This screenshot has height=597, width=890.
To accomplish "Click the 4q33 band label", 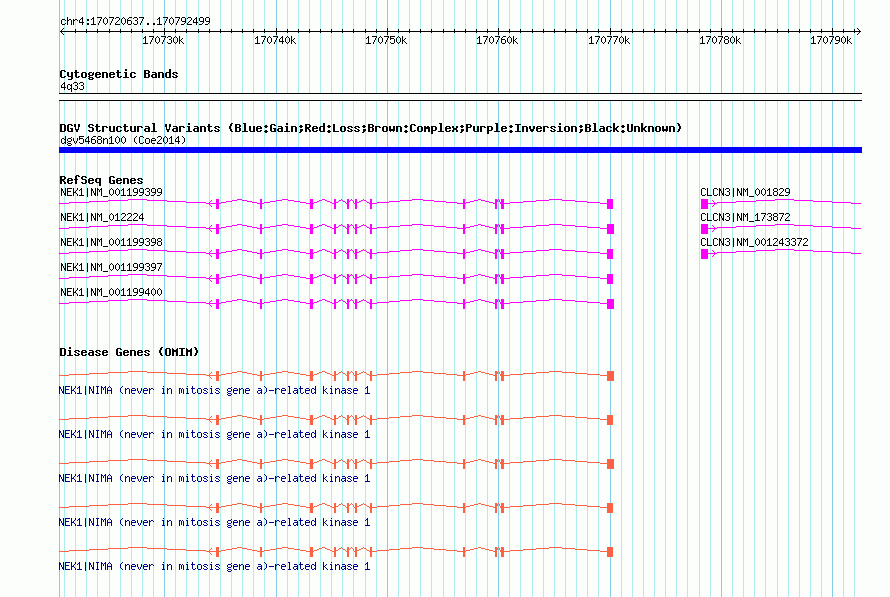I will point(72,86).
